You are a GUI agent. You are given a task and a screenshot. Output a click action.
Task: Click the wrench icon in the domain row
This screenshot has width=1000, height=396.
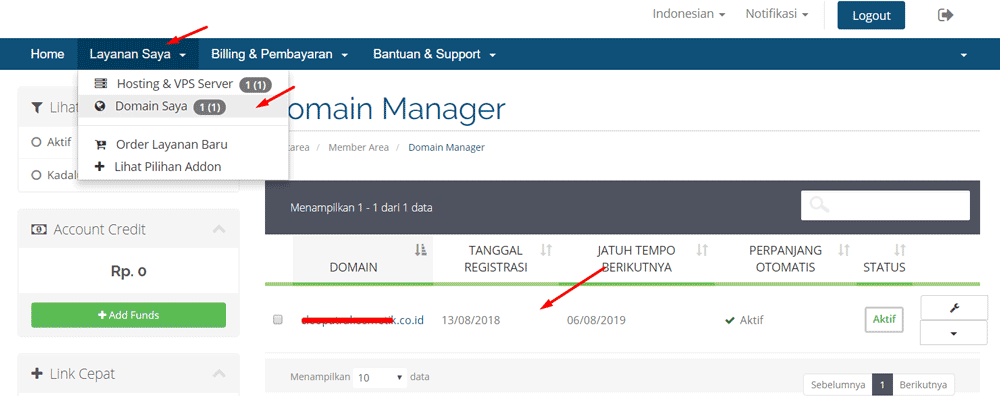point(954,308)
